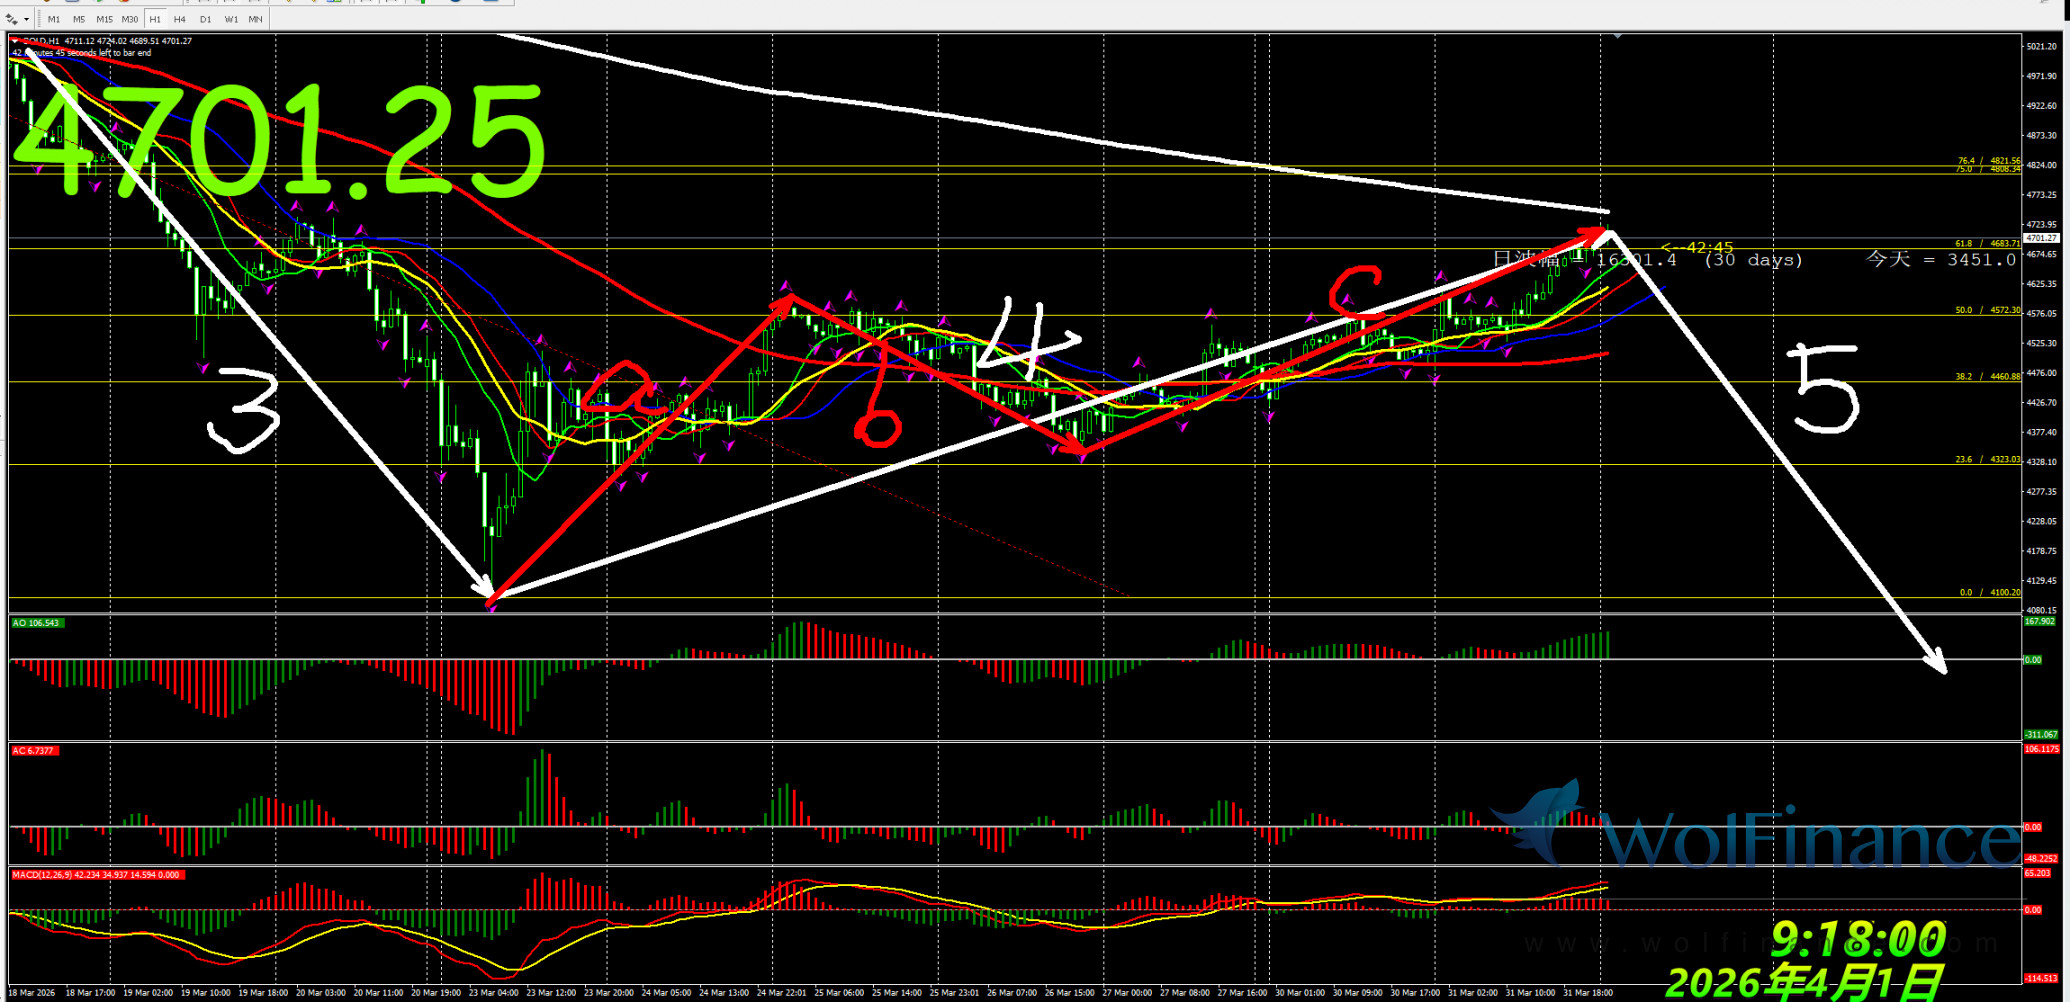Click the line studies tool icon

(x=12, y=19)
